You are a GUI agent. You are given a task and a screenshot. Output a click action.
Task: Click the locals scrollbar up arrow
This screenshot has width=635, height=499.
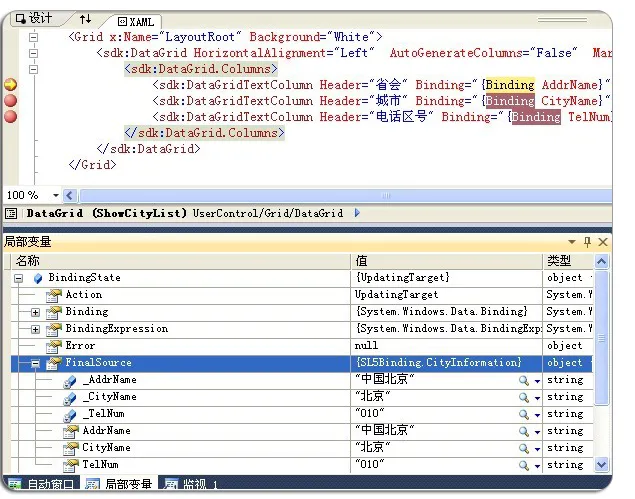tap(601, 262)
